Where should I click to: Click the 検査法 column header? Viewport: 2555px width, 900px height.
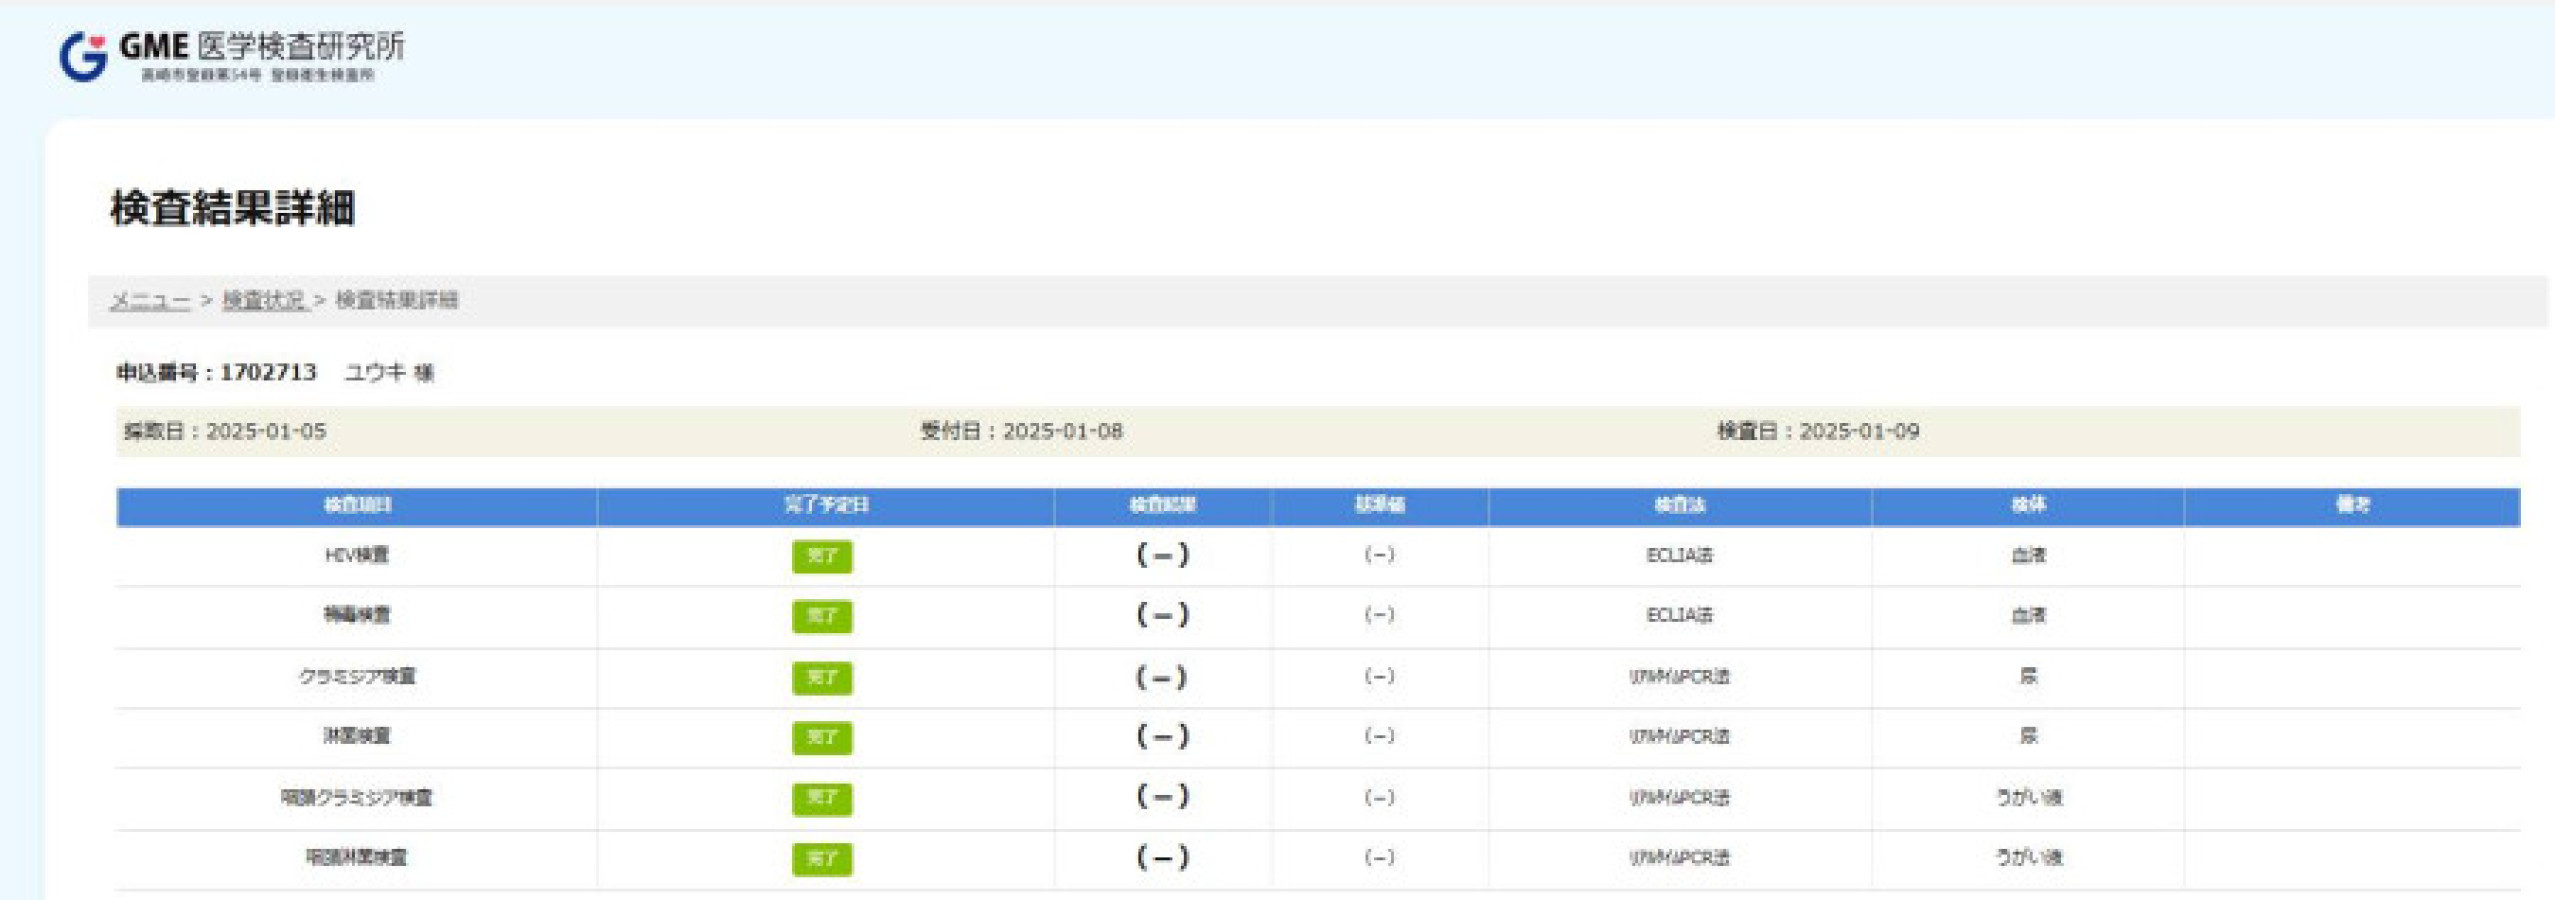(1680, 505)
